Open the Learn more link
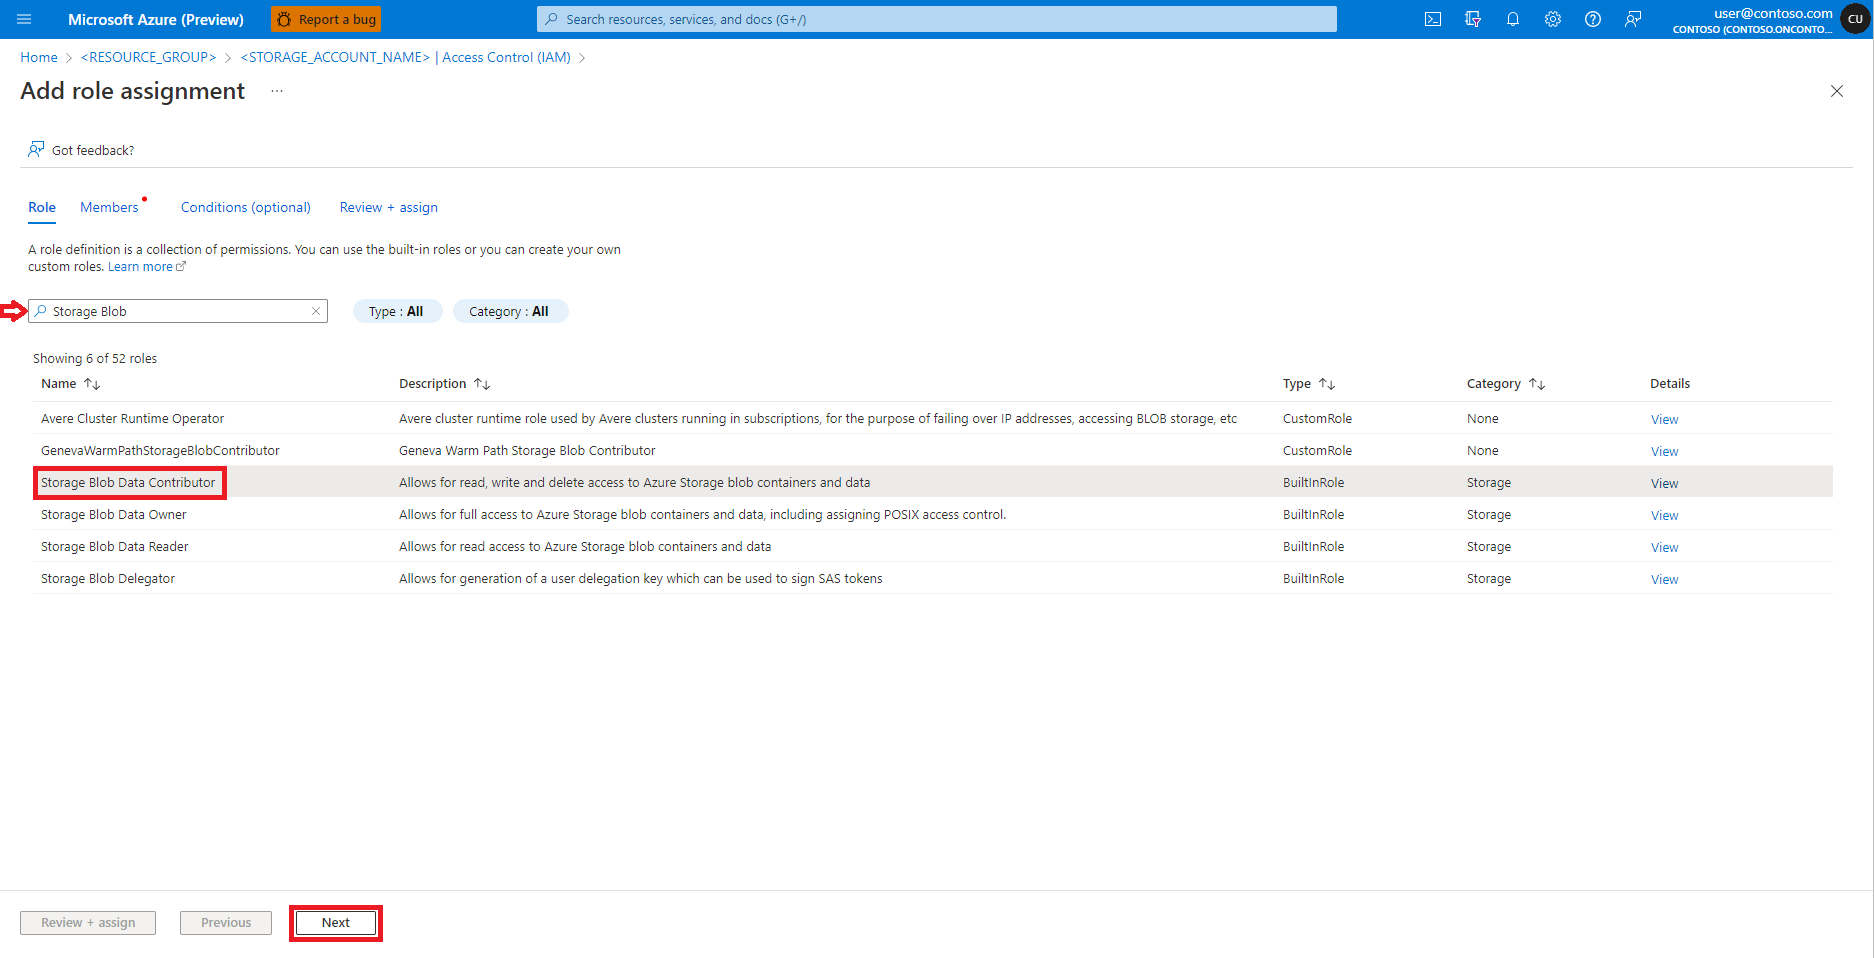Image resolution: width=1874 pixels, height=958 pixels. [141, 266]
